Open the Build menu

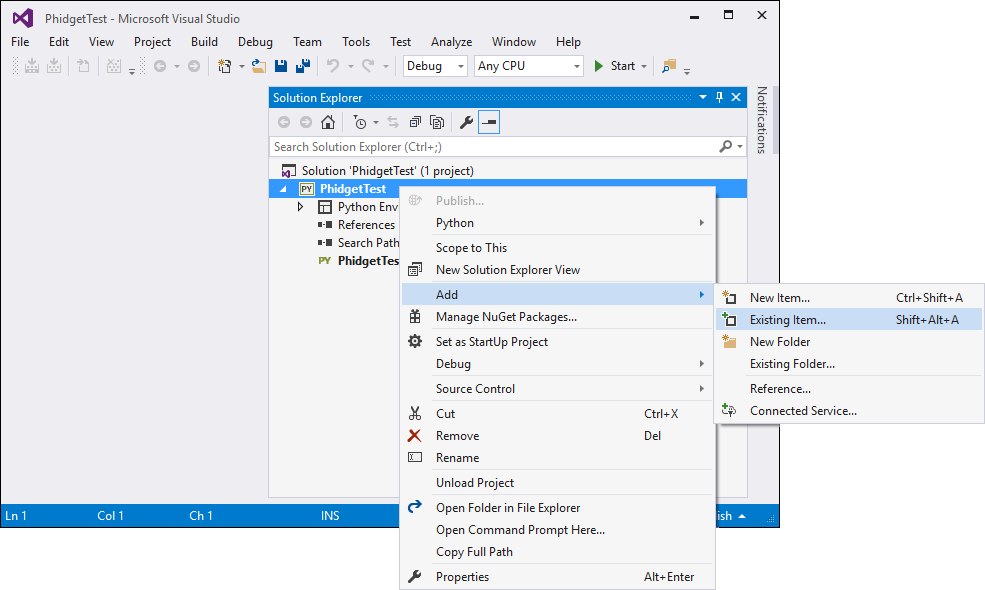(x=204, y=42)
